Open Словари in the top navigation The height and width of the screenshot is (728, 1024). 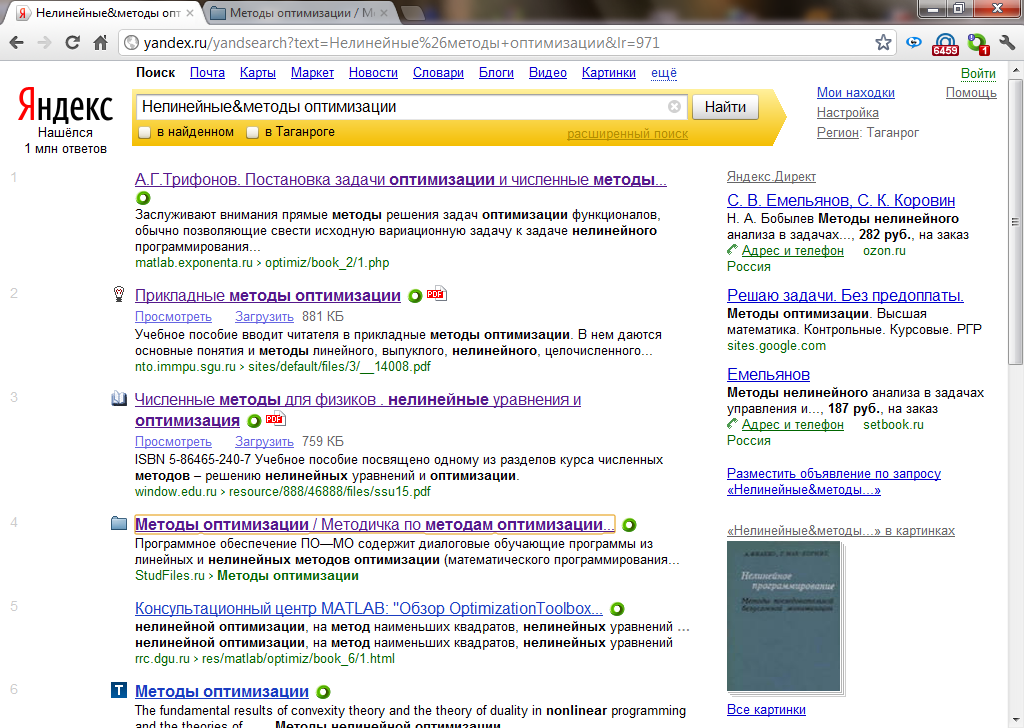[x=438, y=72]
